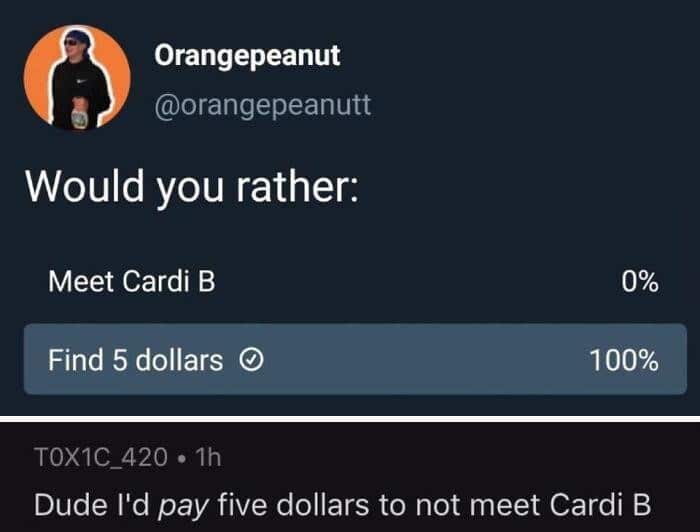Open the @orangepeanutt handle link
Viewport: 700px width, 532px height.
coord(262,105)
